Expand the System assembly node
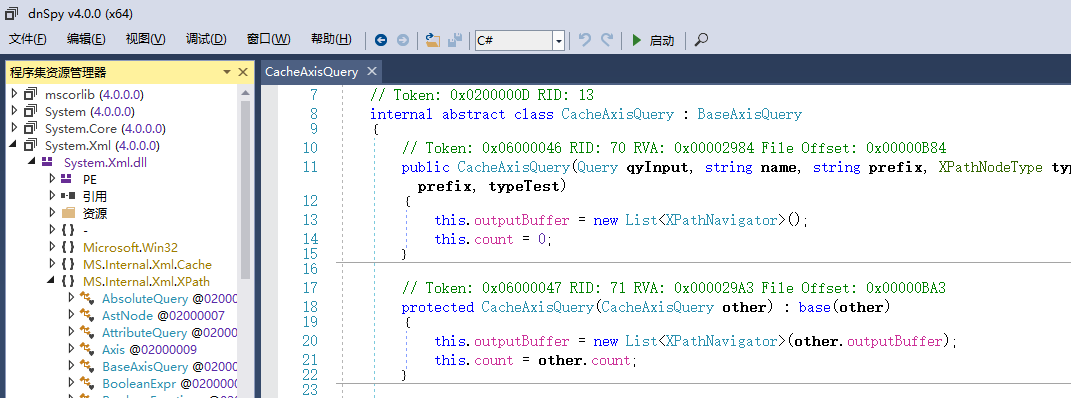 pos(14,111)
